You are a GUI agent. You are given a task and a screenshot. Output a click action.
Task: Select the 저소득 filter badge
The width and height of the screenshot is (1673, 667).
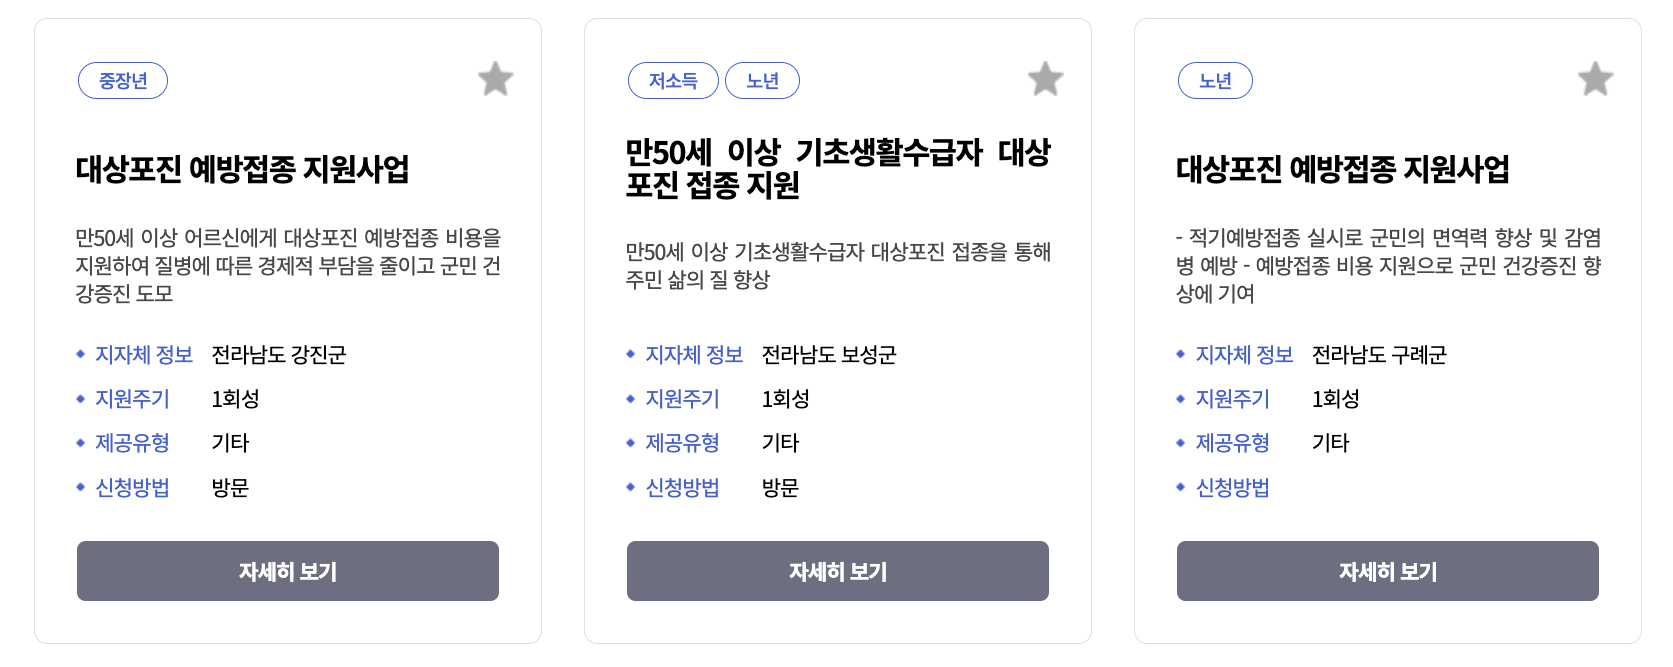[x=673, y=81]
